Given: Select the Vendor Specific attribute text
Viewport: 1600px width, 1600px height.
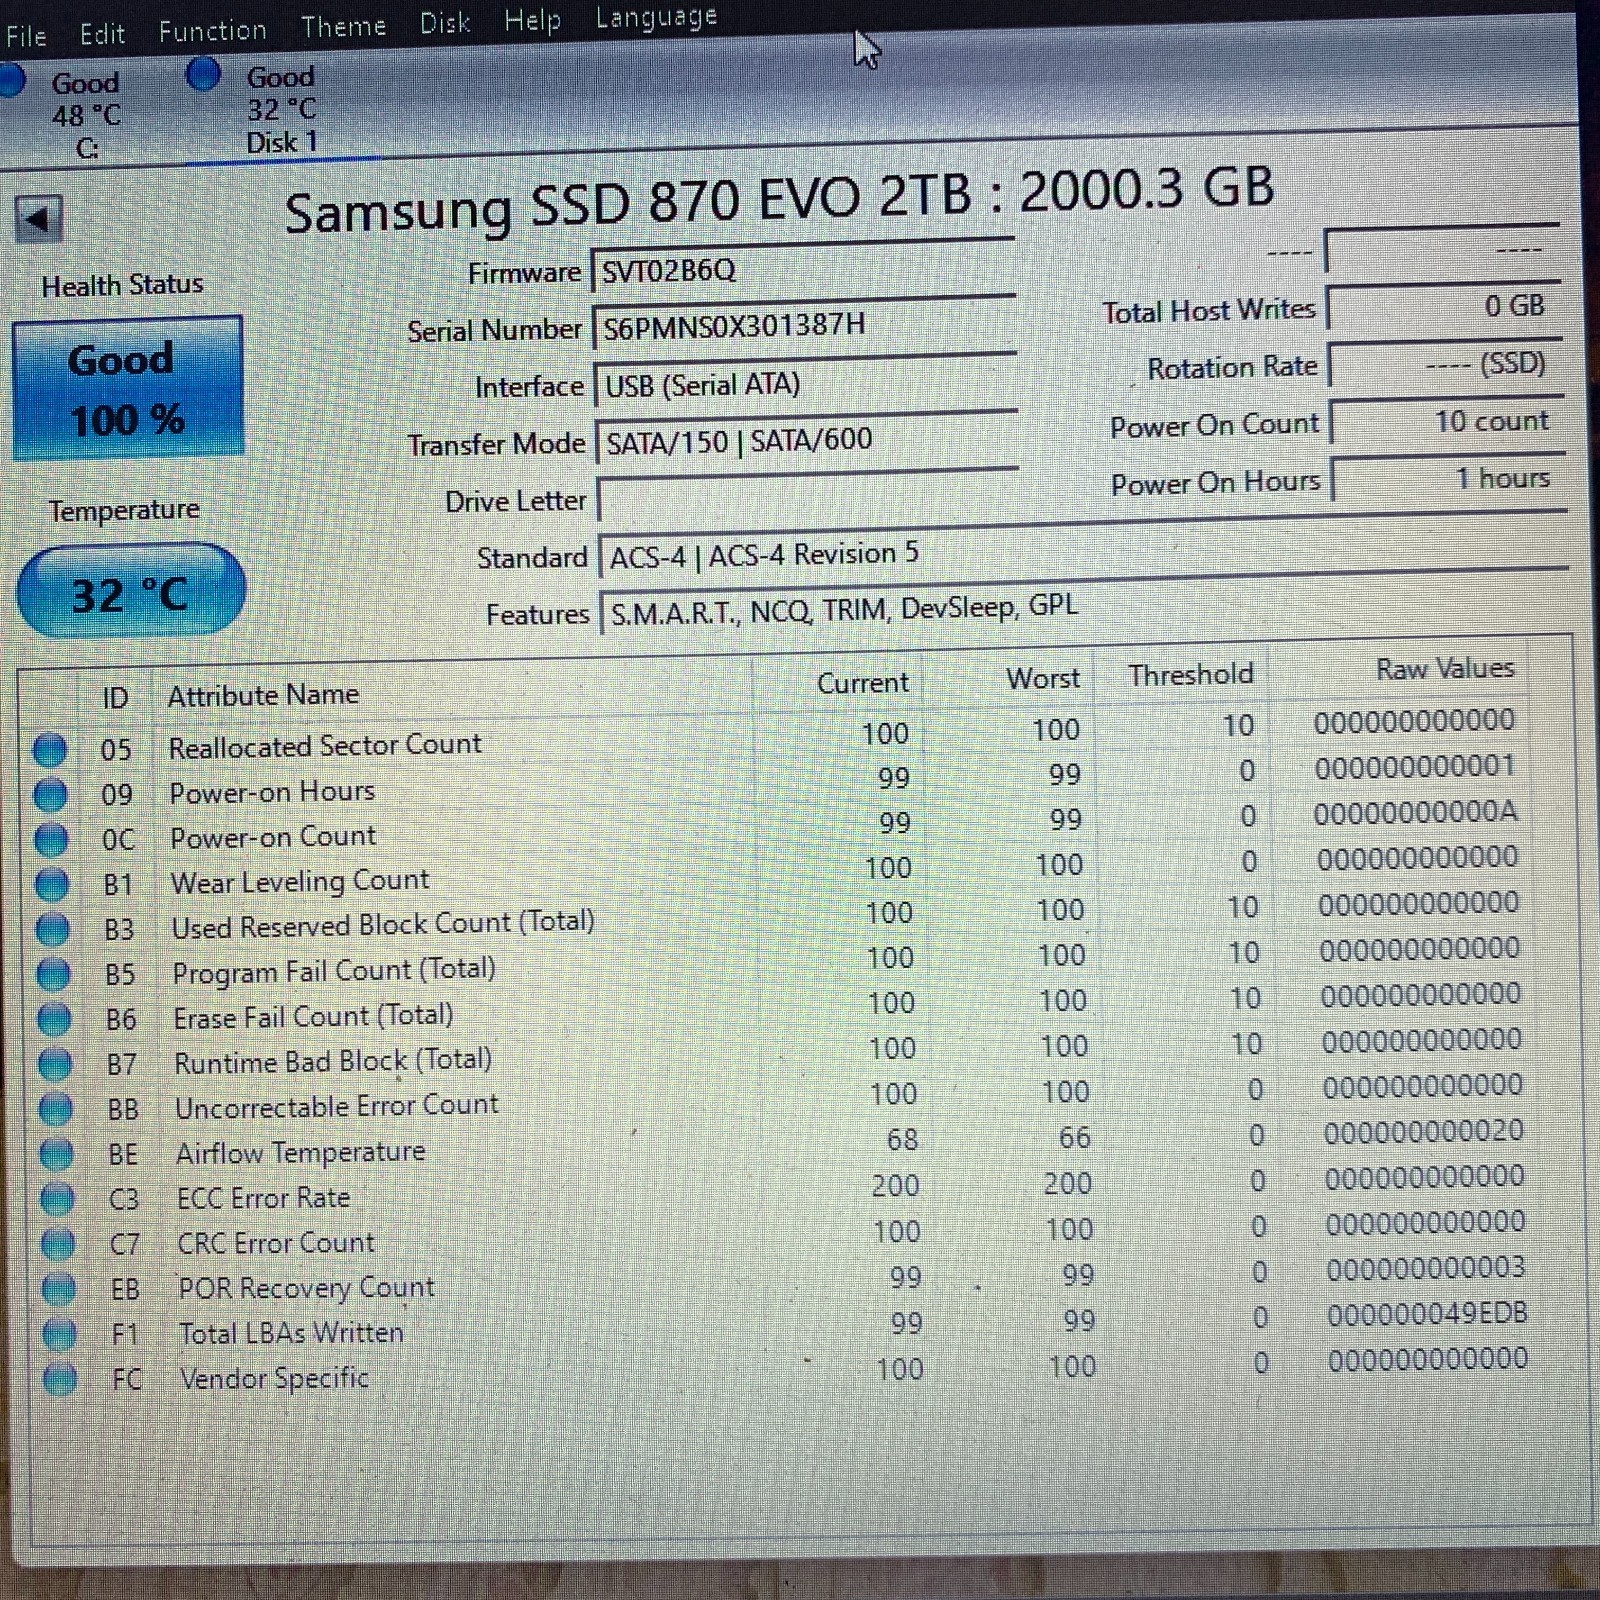Looking at the screenshot, I should (274, 1378).
